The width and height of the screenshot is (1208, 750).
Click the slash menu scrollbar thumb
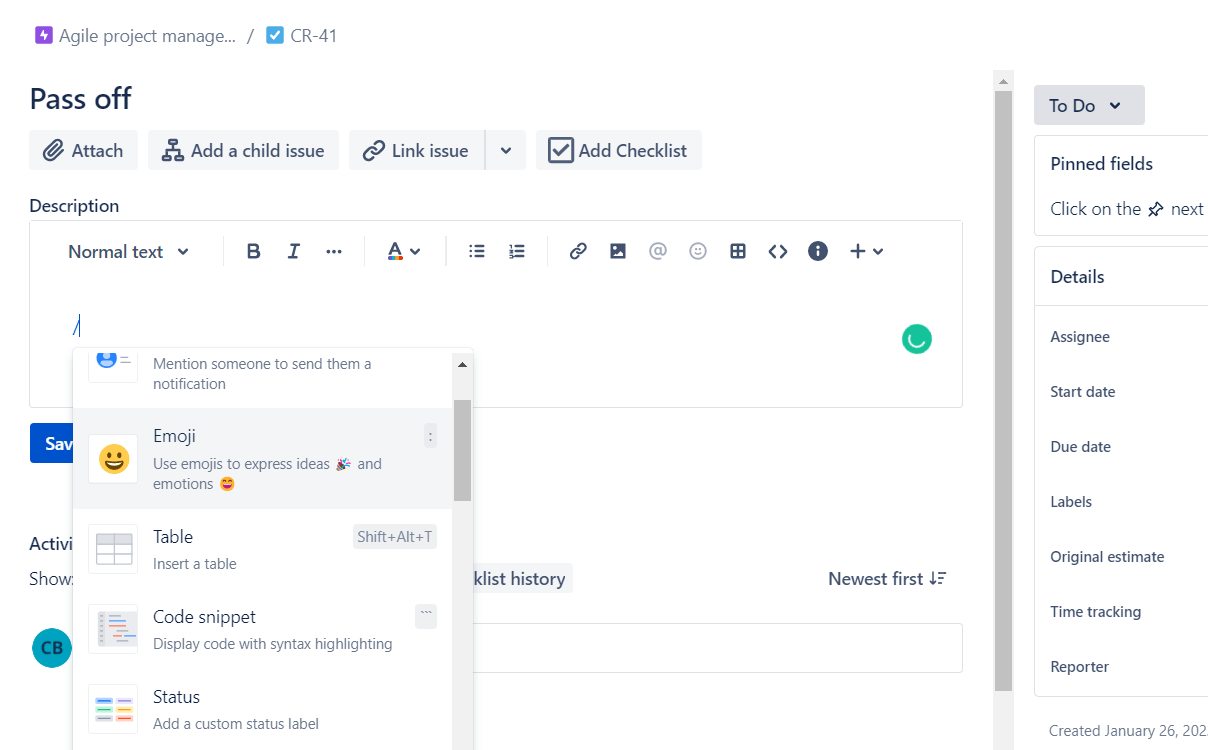pyautogui.click(x=462, y=450)
